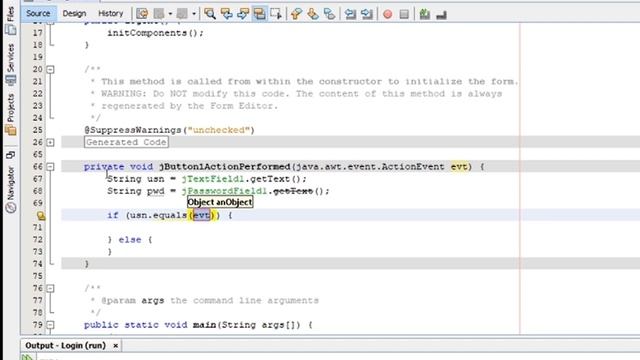Viewport: 640px width, 360px height.
Task: Toggle Bookmark on the current line
Action: point(329,14)
